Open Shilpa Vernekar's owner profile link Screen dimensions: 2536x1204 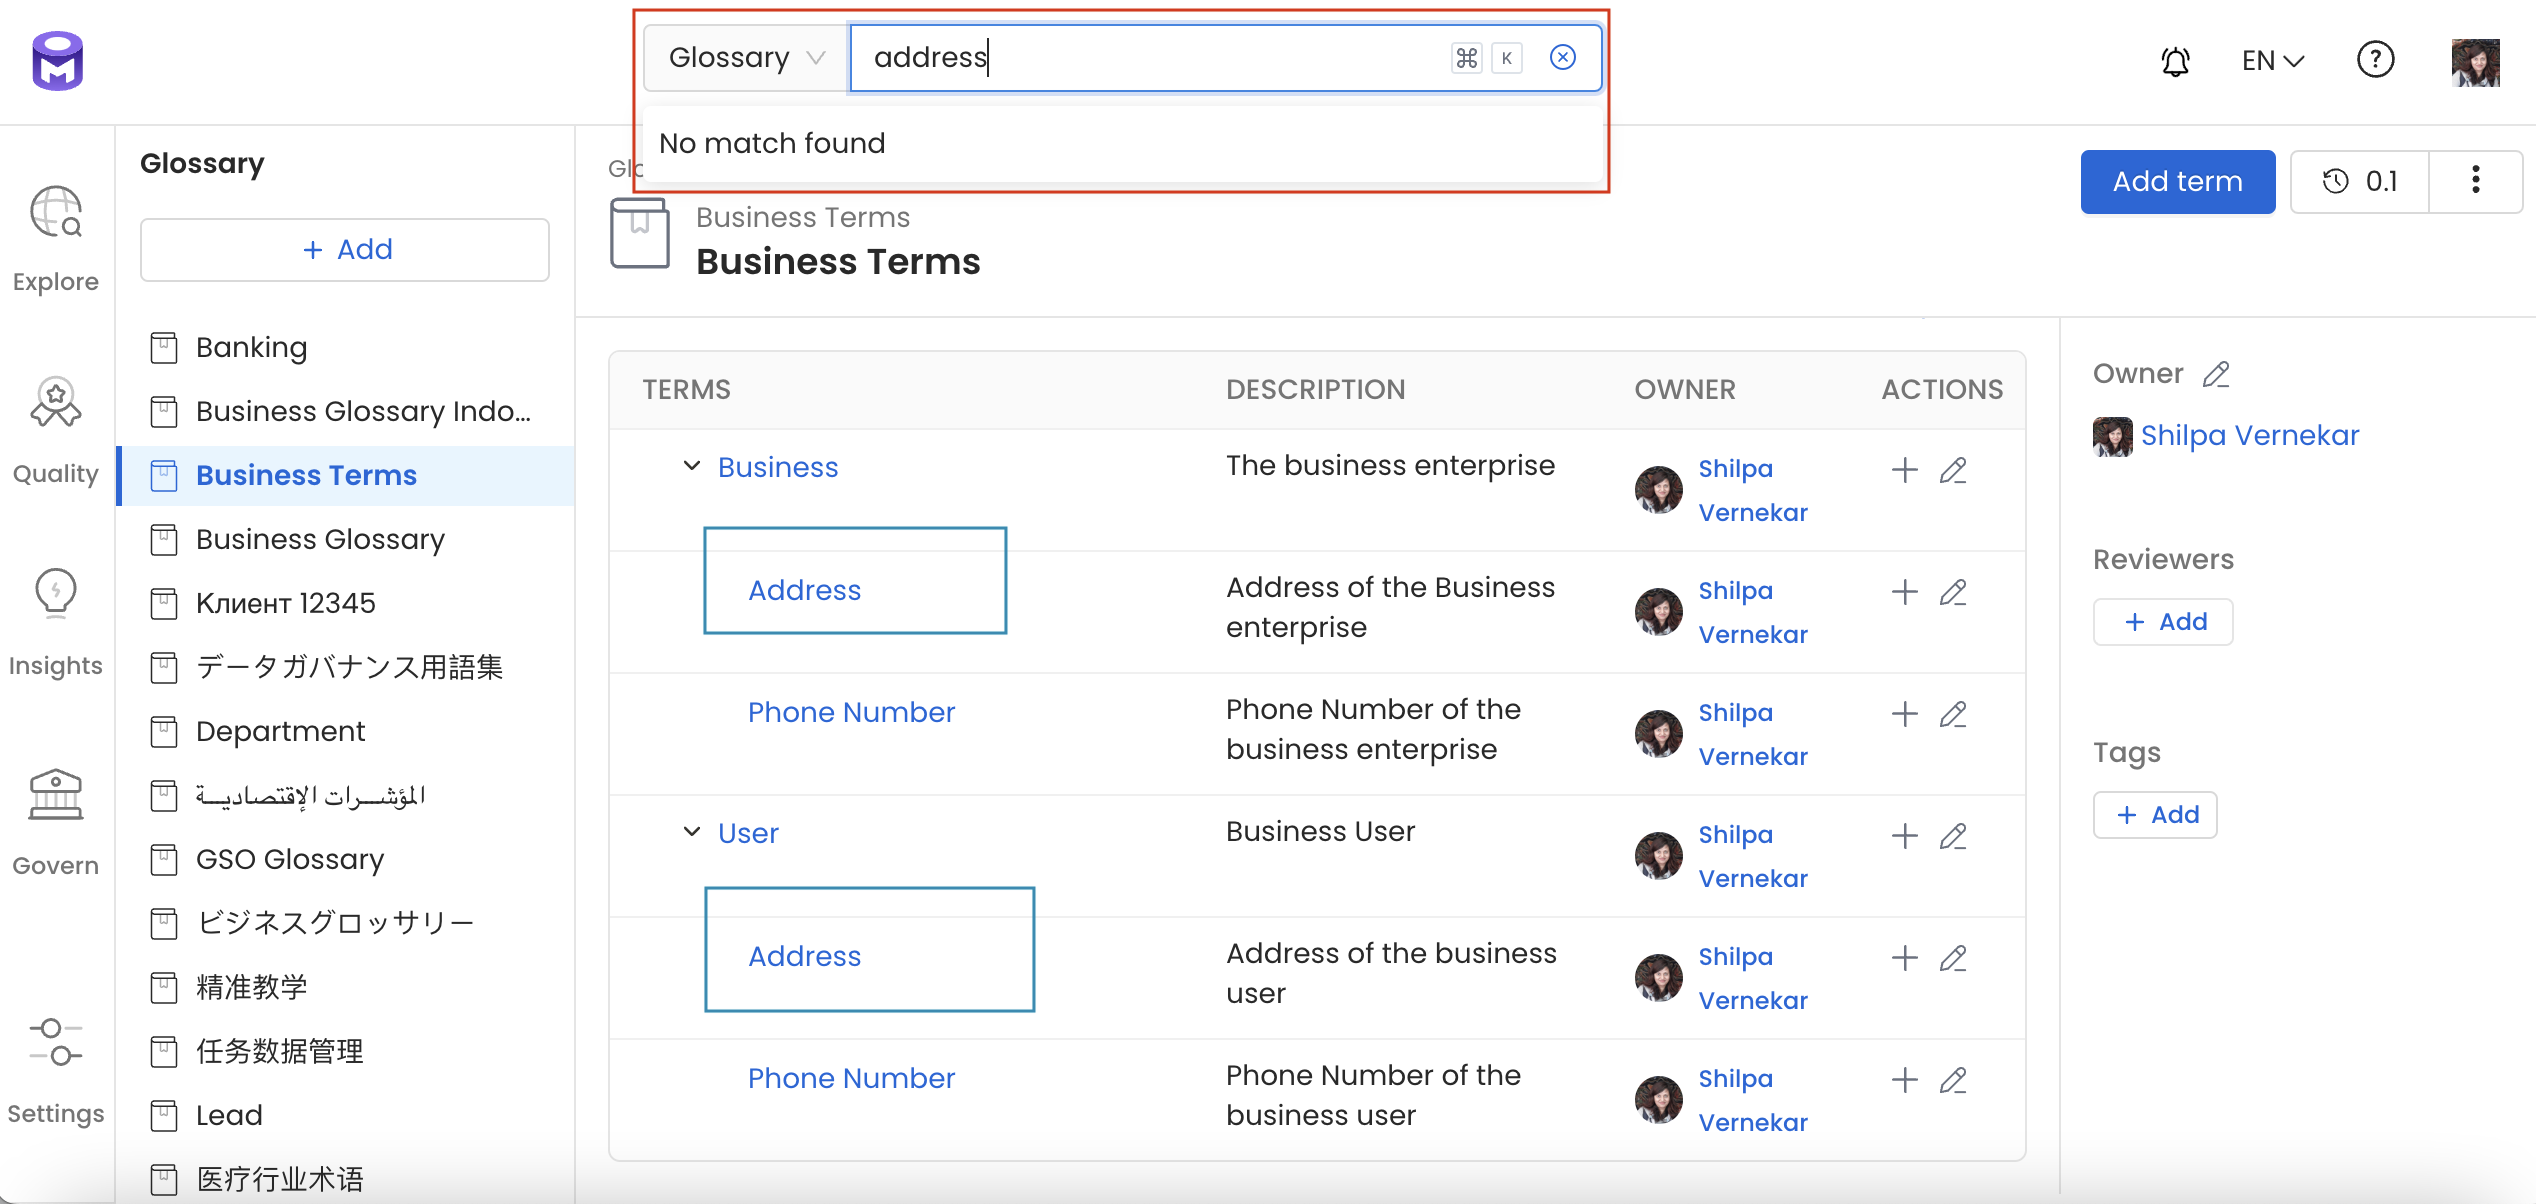(x=2250, y=435)
